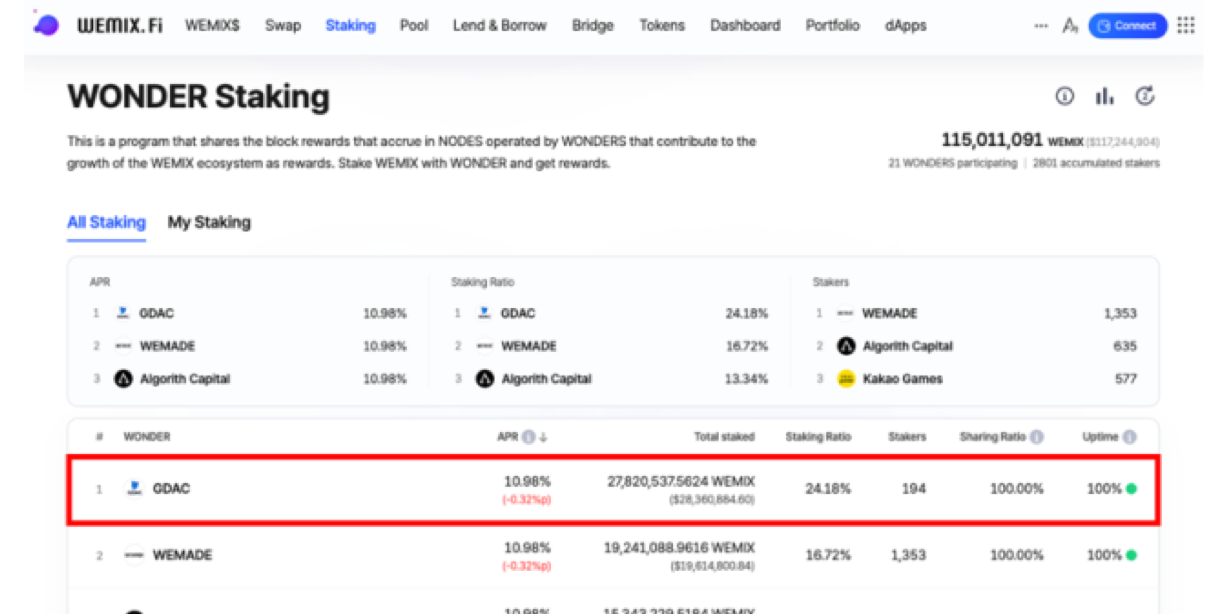This screenshot has height=614, width=1229.
Task: Click the APR column info icon
Action: 528,437
